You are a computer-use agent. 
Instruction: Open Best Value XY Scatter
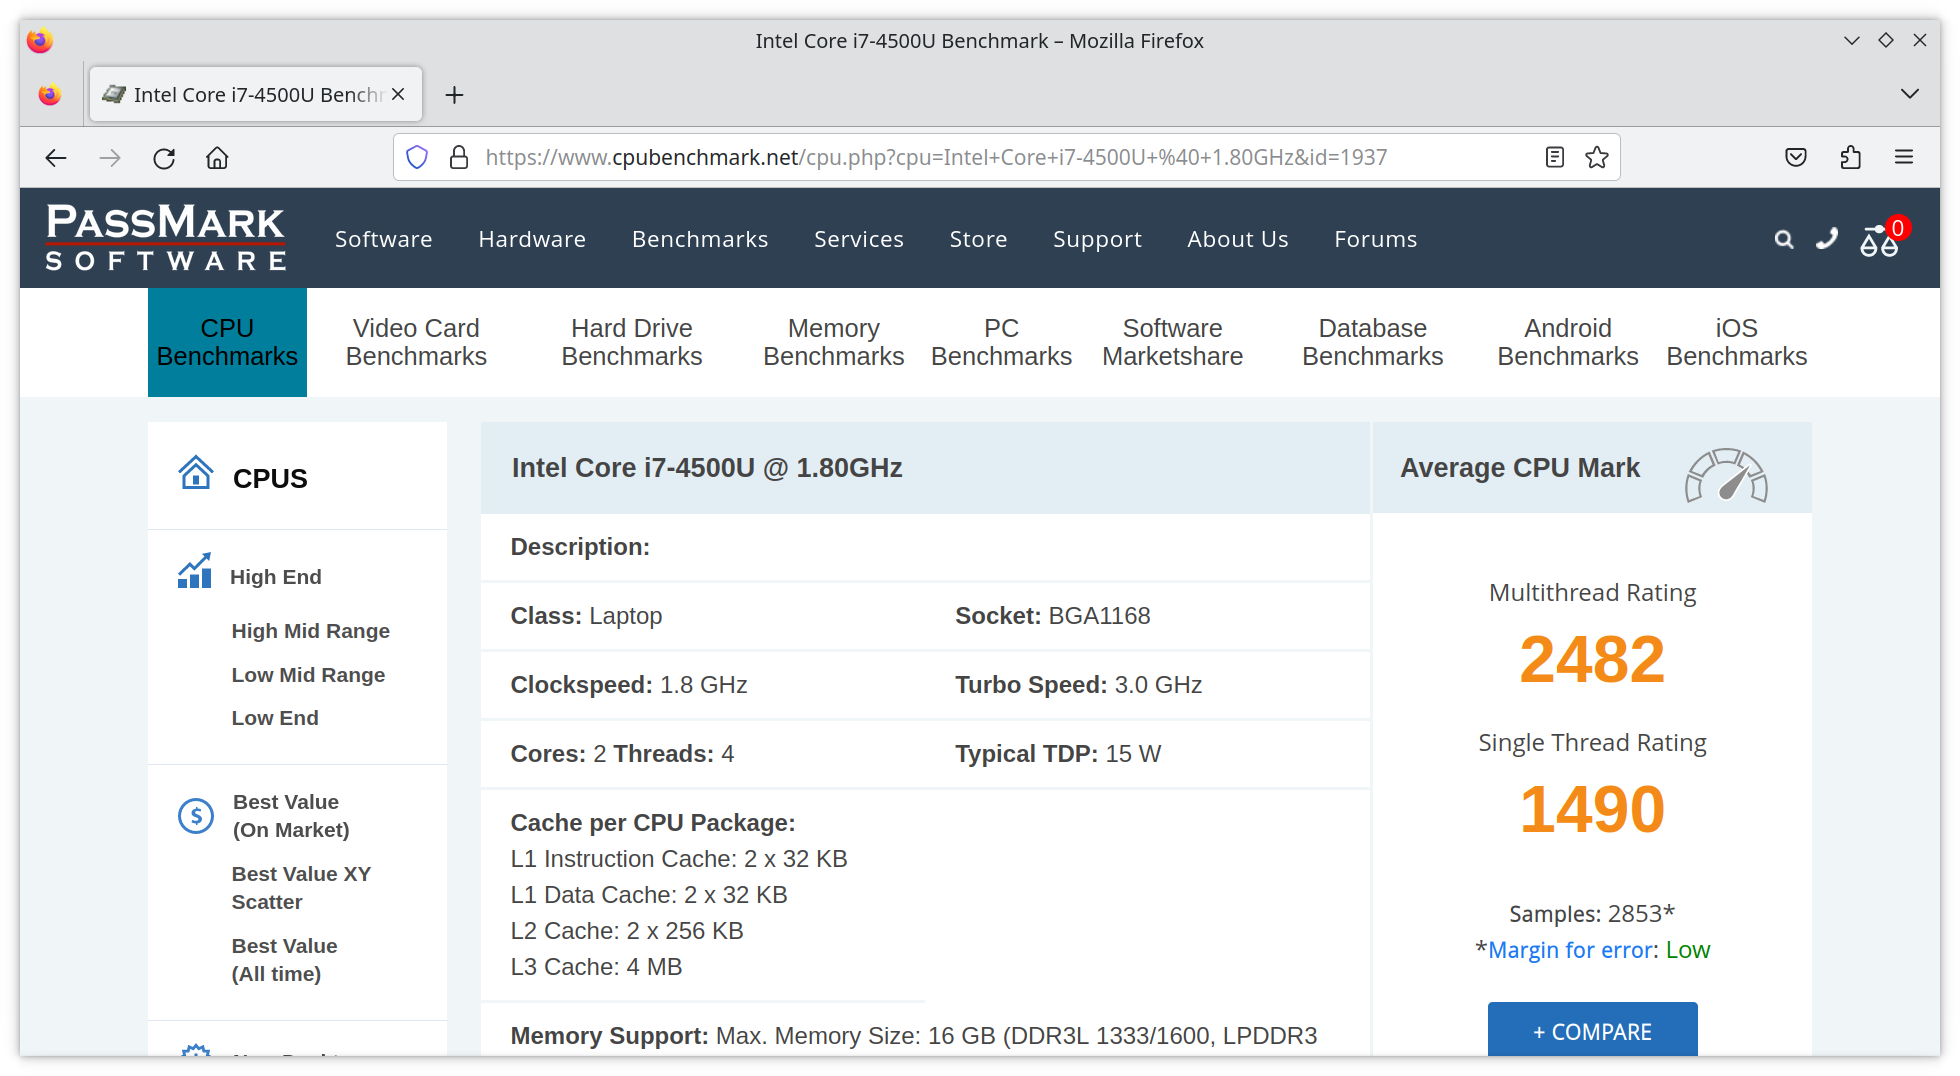coord(301,888)
